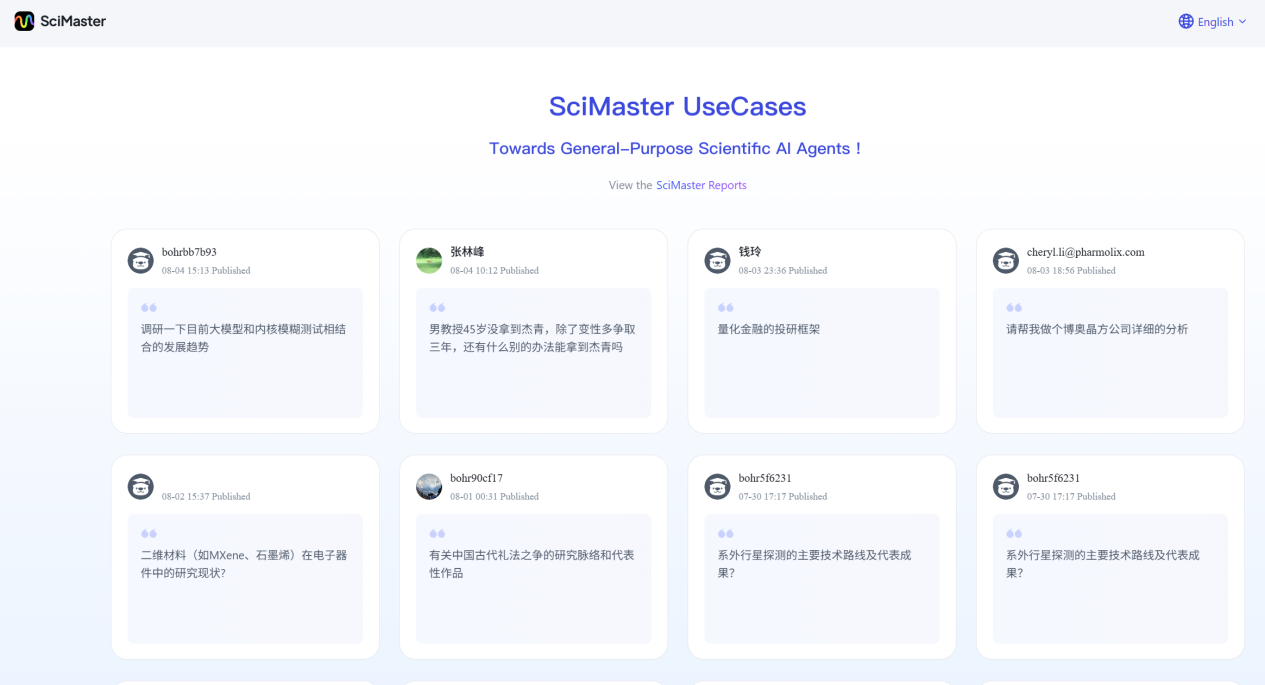
Task: Expand the language chevron beside English
Action: click(x=1243, y=21)
